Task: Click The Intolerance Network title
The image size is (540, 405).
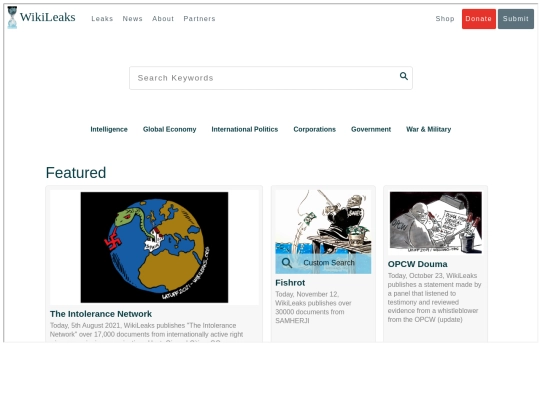Action: coord(101,314)
